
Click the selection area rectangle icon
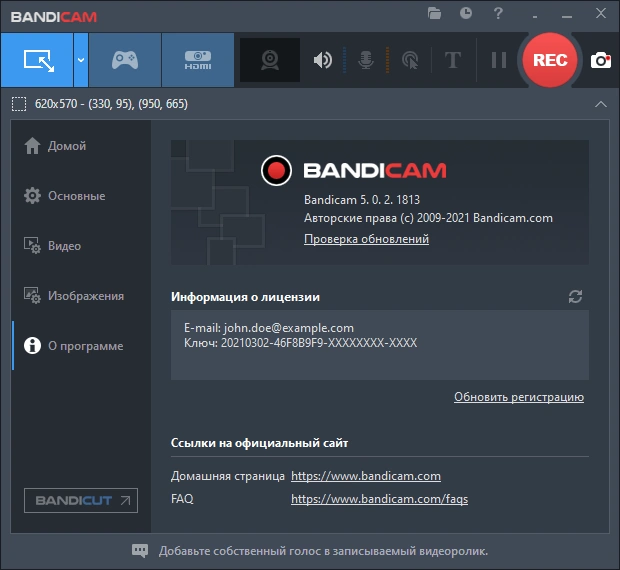point(19,104)
